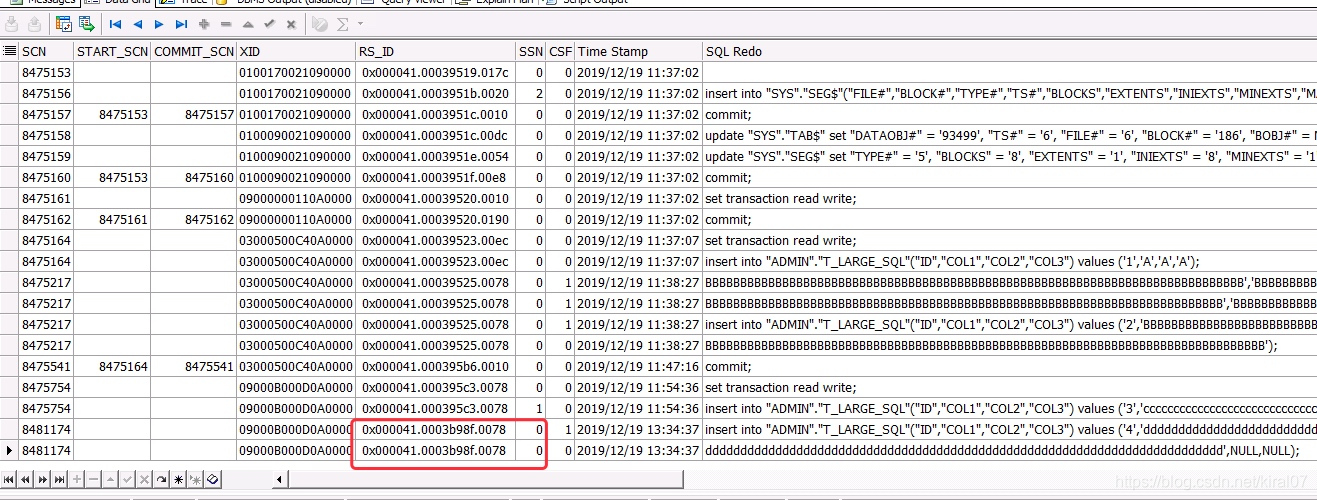Click the SQL Redo column header
The height and width of the screenshot is (500, 1317).
pos(1009,51)
